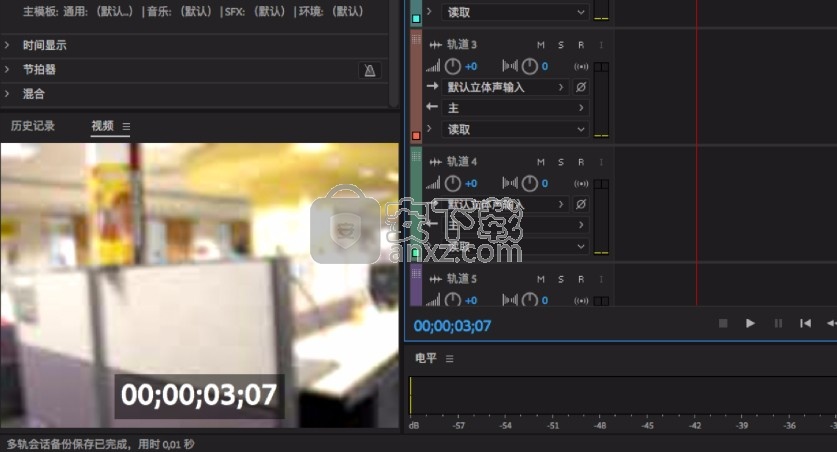Solo 轨道 4 with S button

click(x=560, y=162)
